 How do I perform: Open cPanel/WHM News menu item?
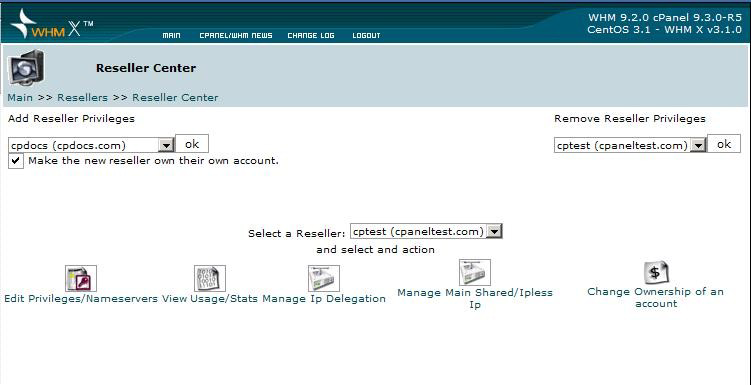236,35
